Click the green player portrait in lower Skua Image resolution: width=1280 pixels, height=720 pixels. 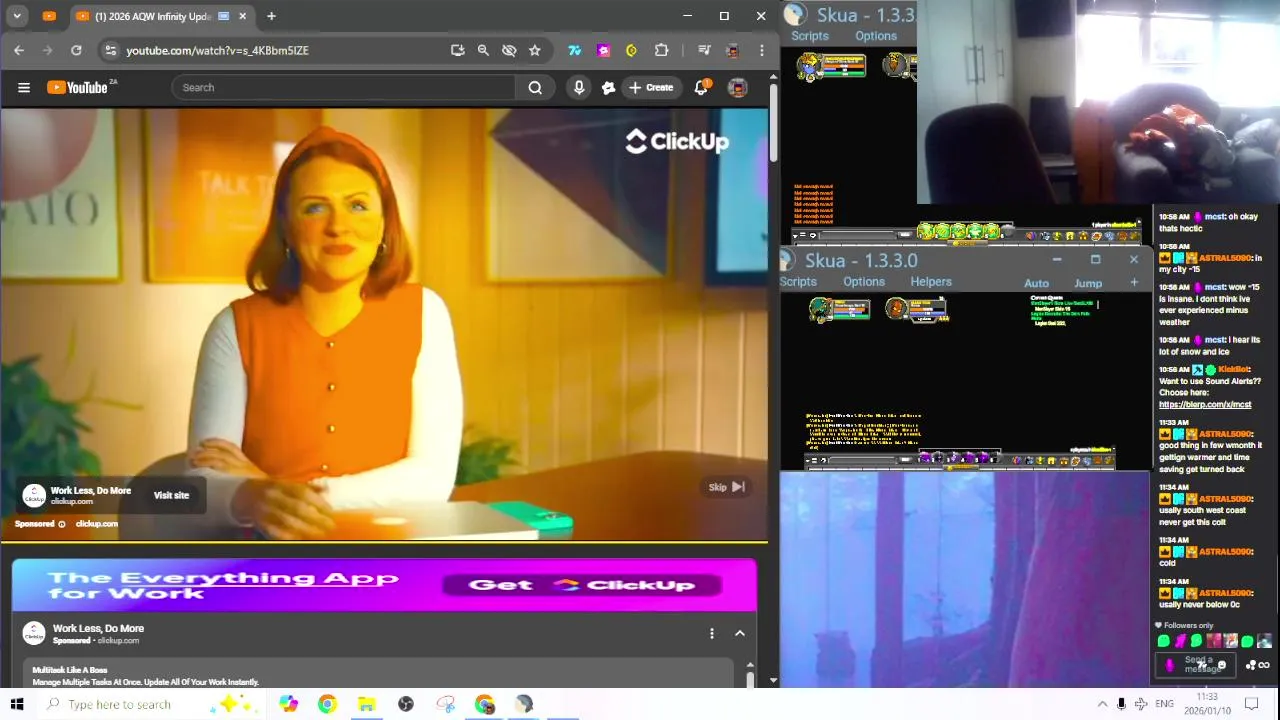[821, 310]
